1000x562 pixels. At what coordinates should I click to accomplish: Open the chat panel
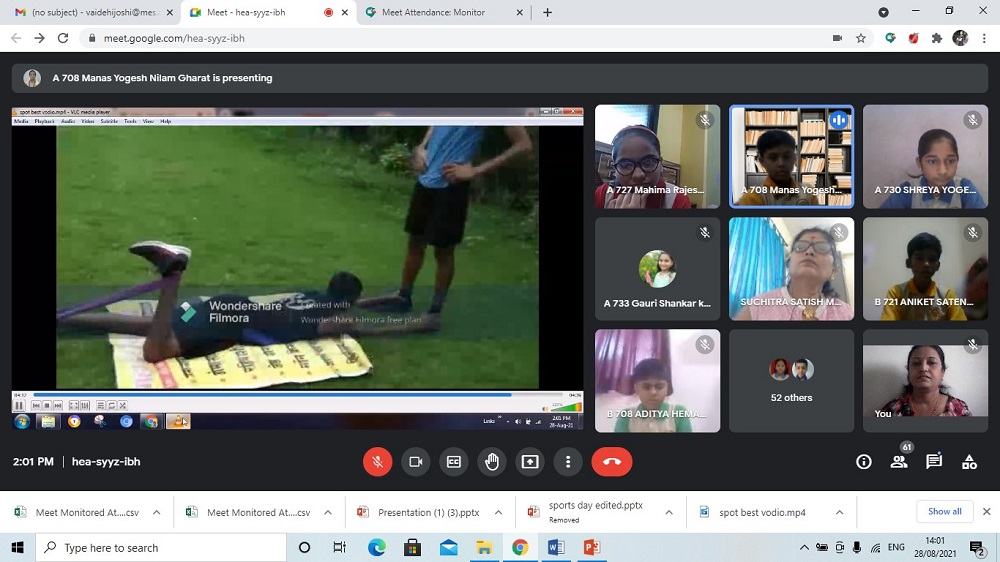click(934, 462)
